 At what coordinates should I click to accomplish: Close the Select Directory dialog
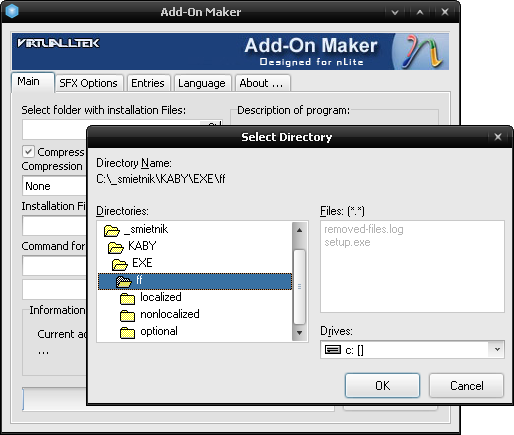(498, 137)
